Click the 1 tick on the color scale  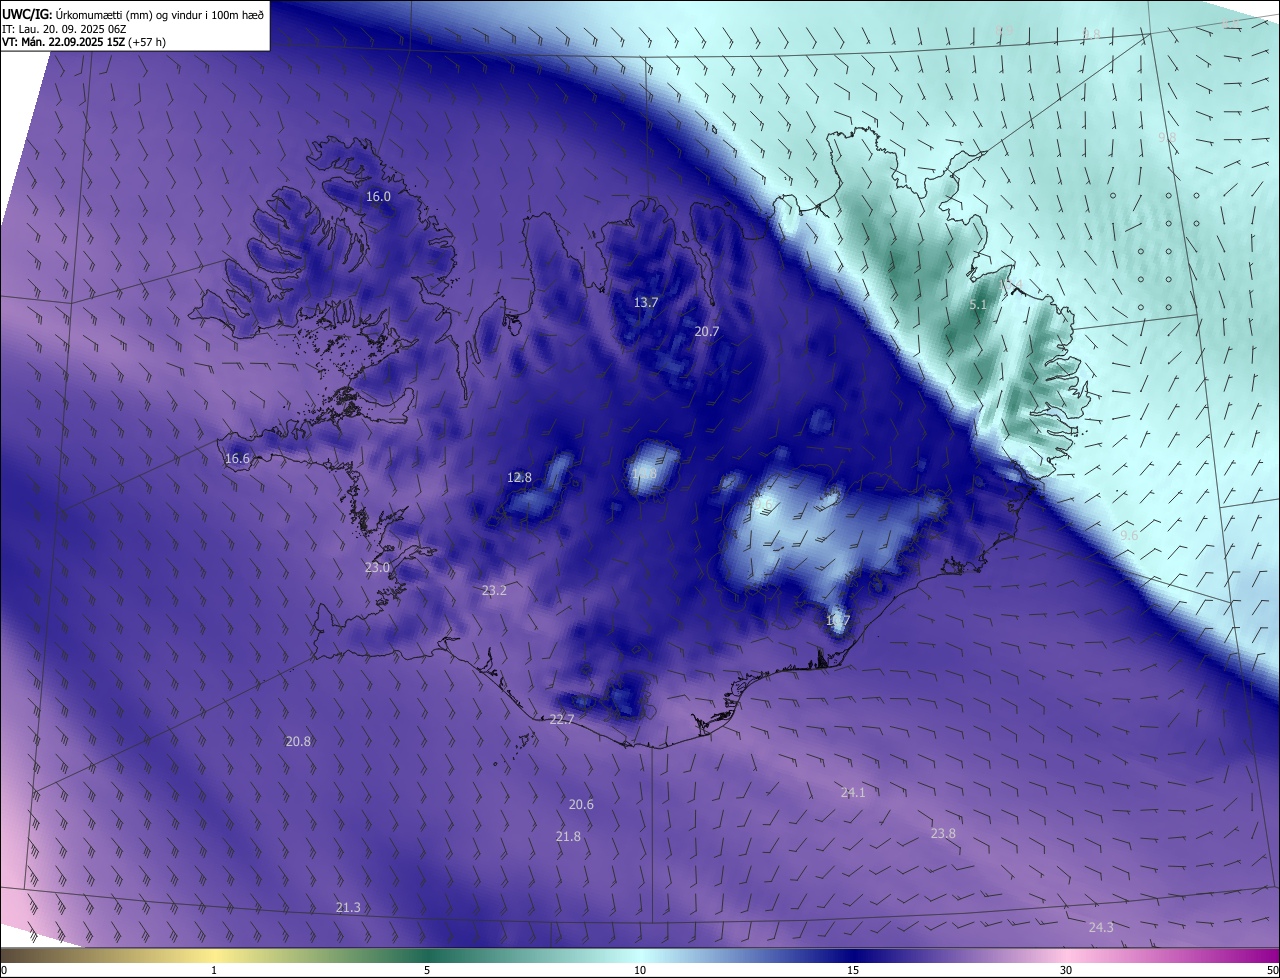click(x=214, y=971)
